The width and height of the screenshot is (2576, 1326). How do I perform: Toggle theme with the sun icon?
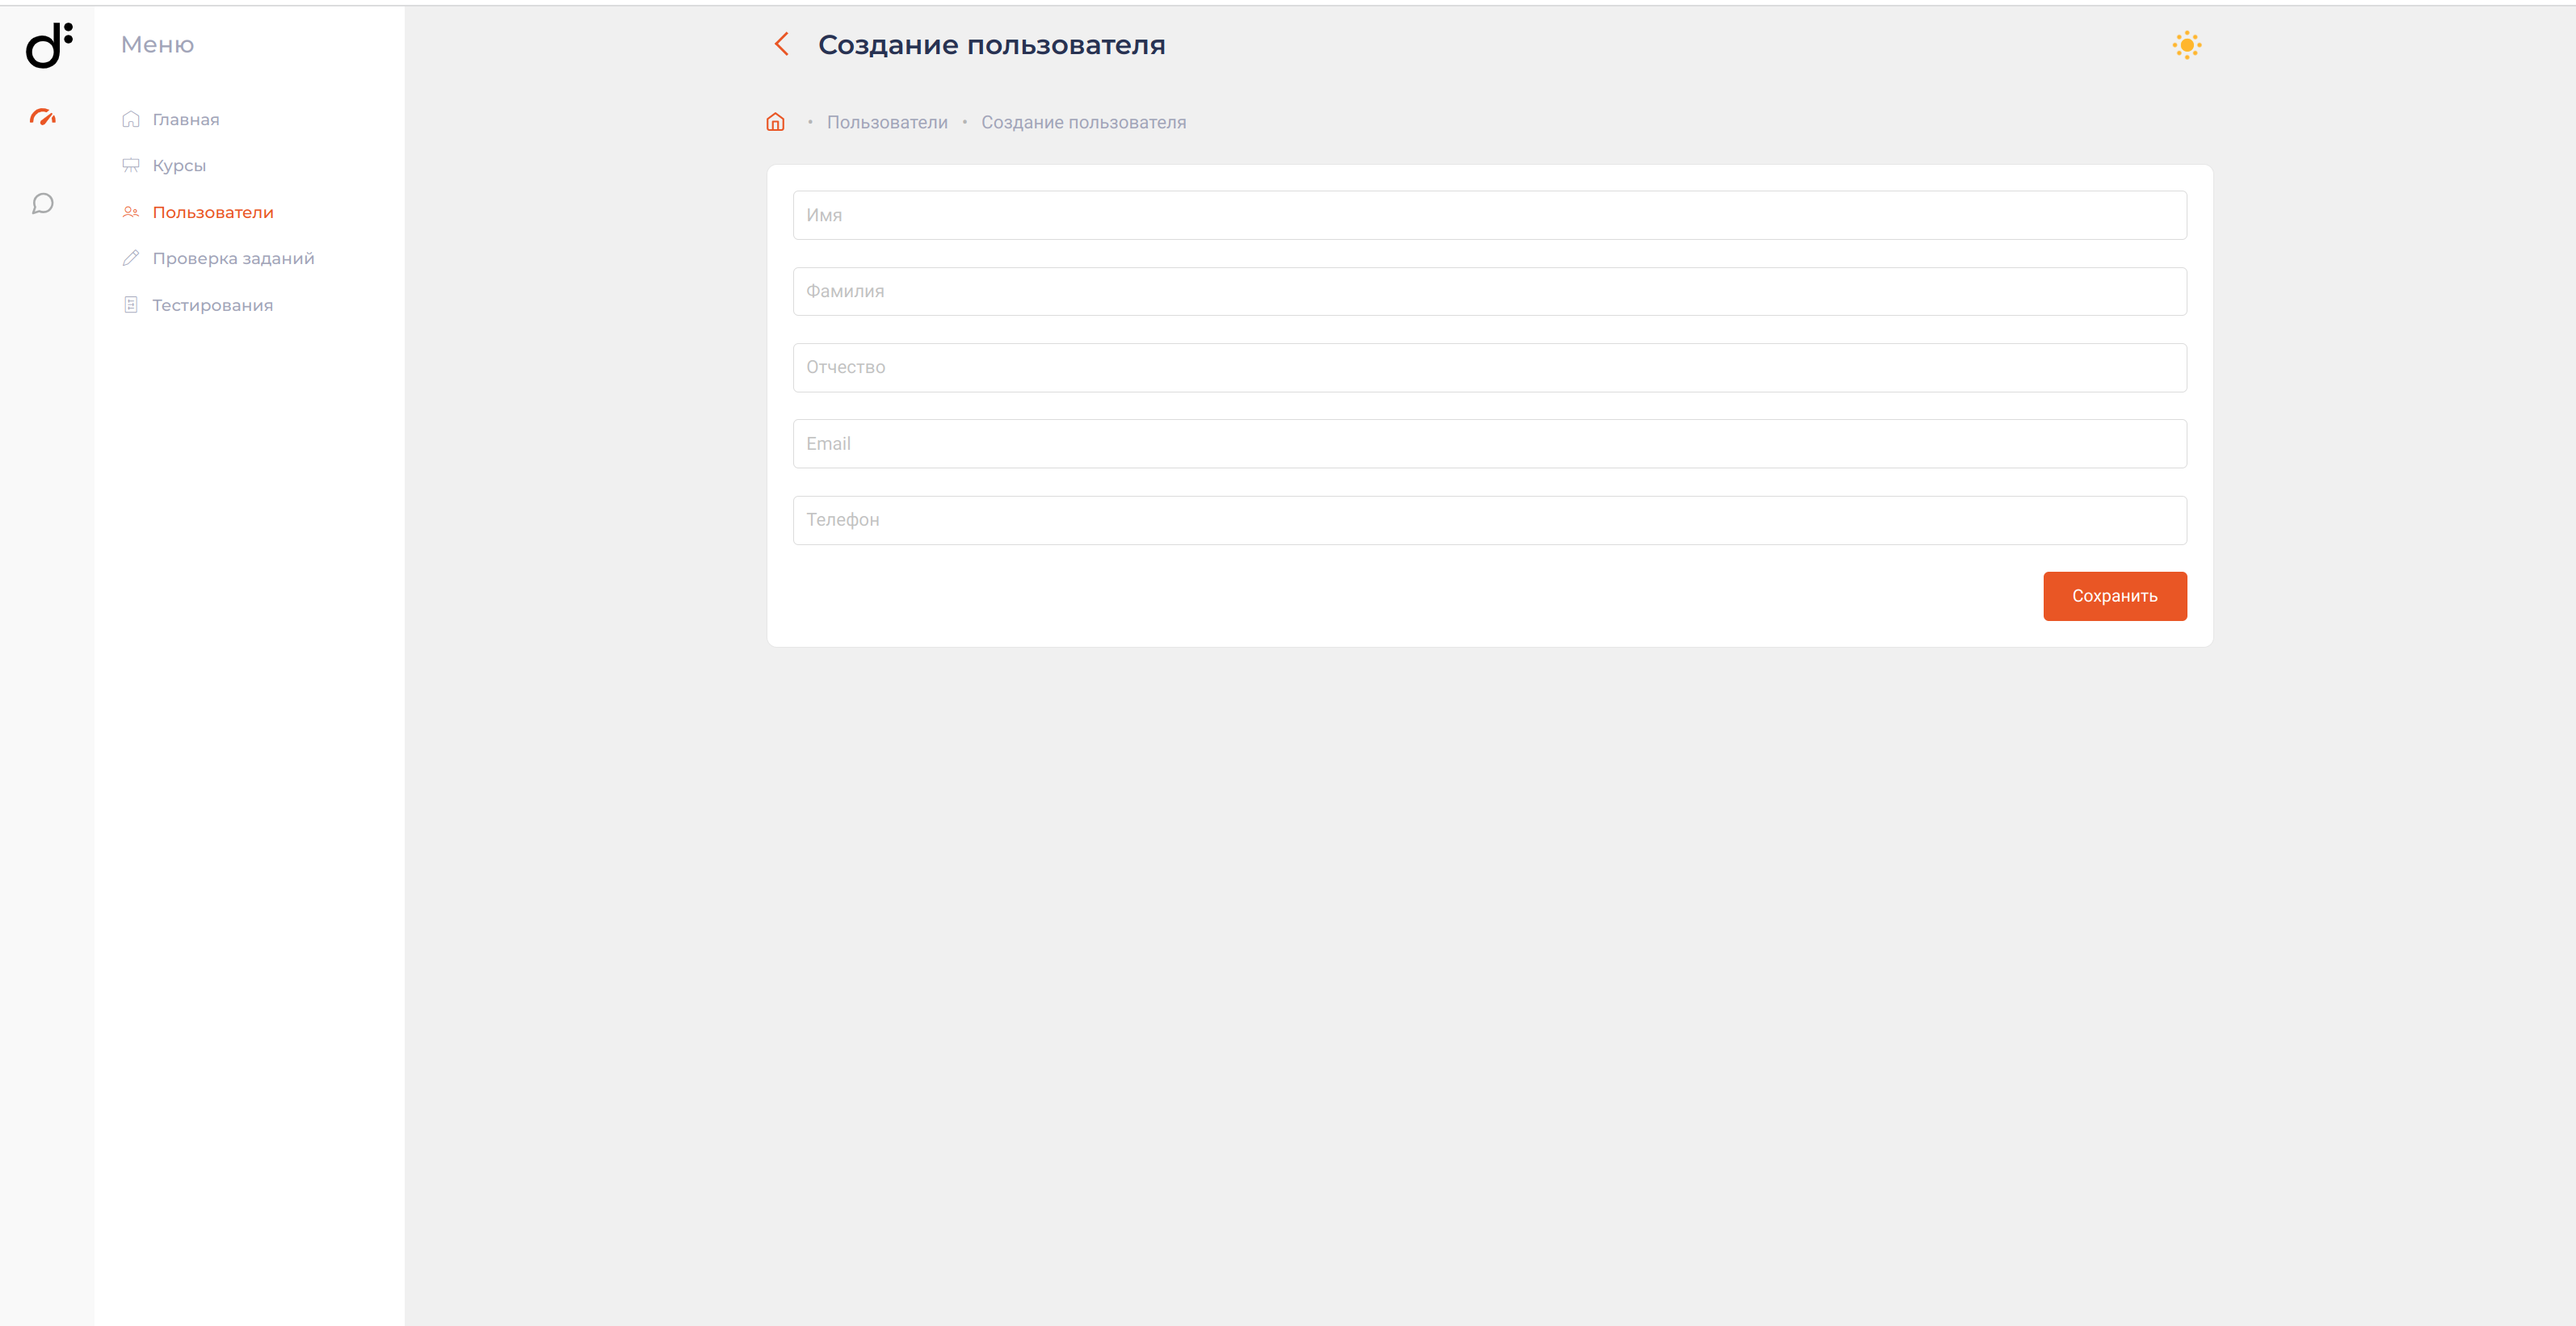[2186, 45]
